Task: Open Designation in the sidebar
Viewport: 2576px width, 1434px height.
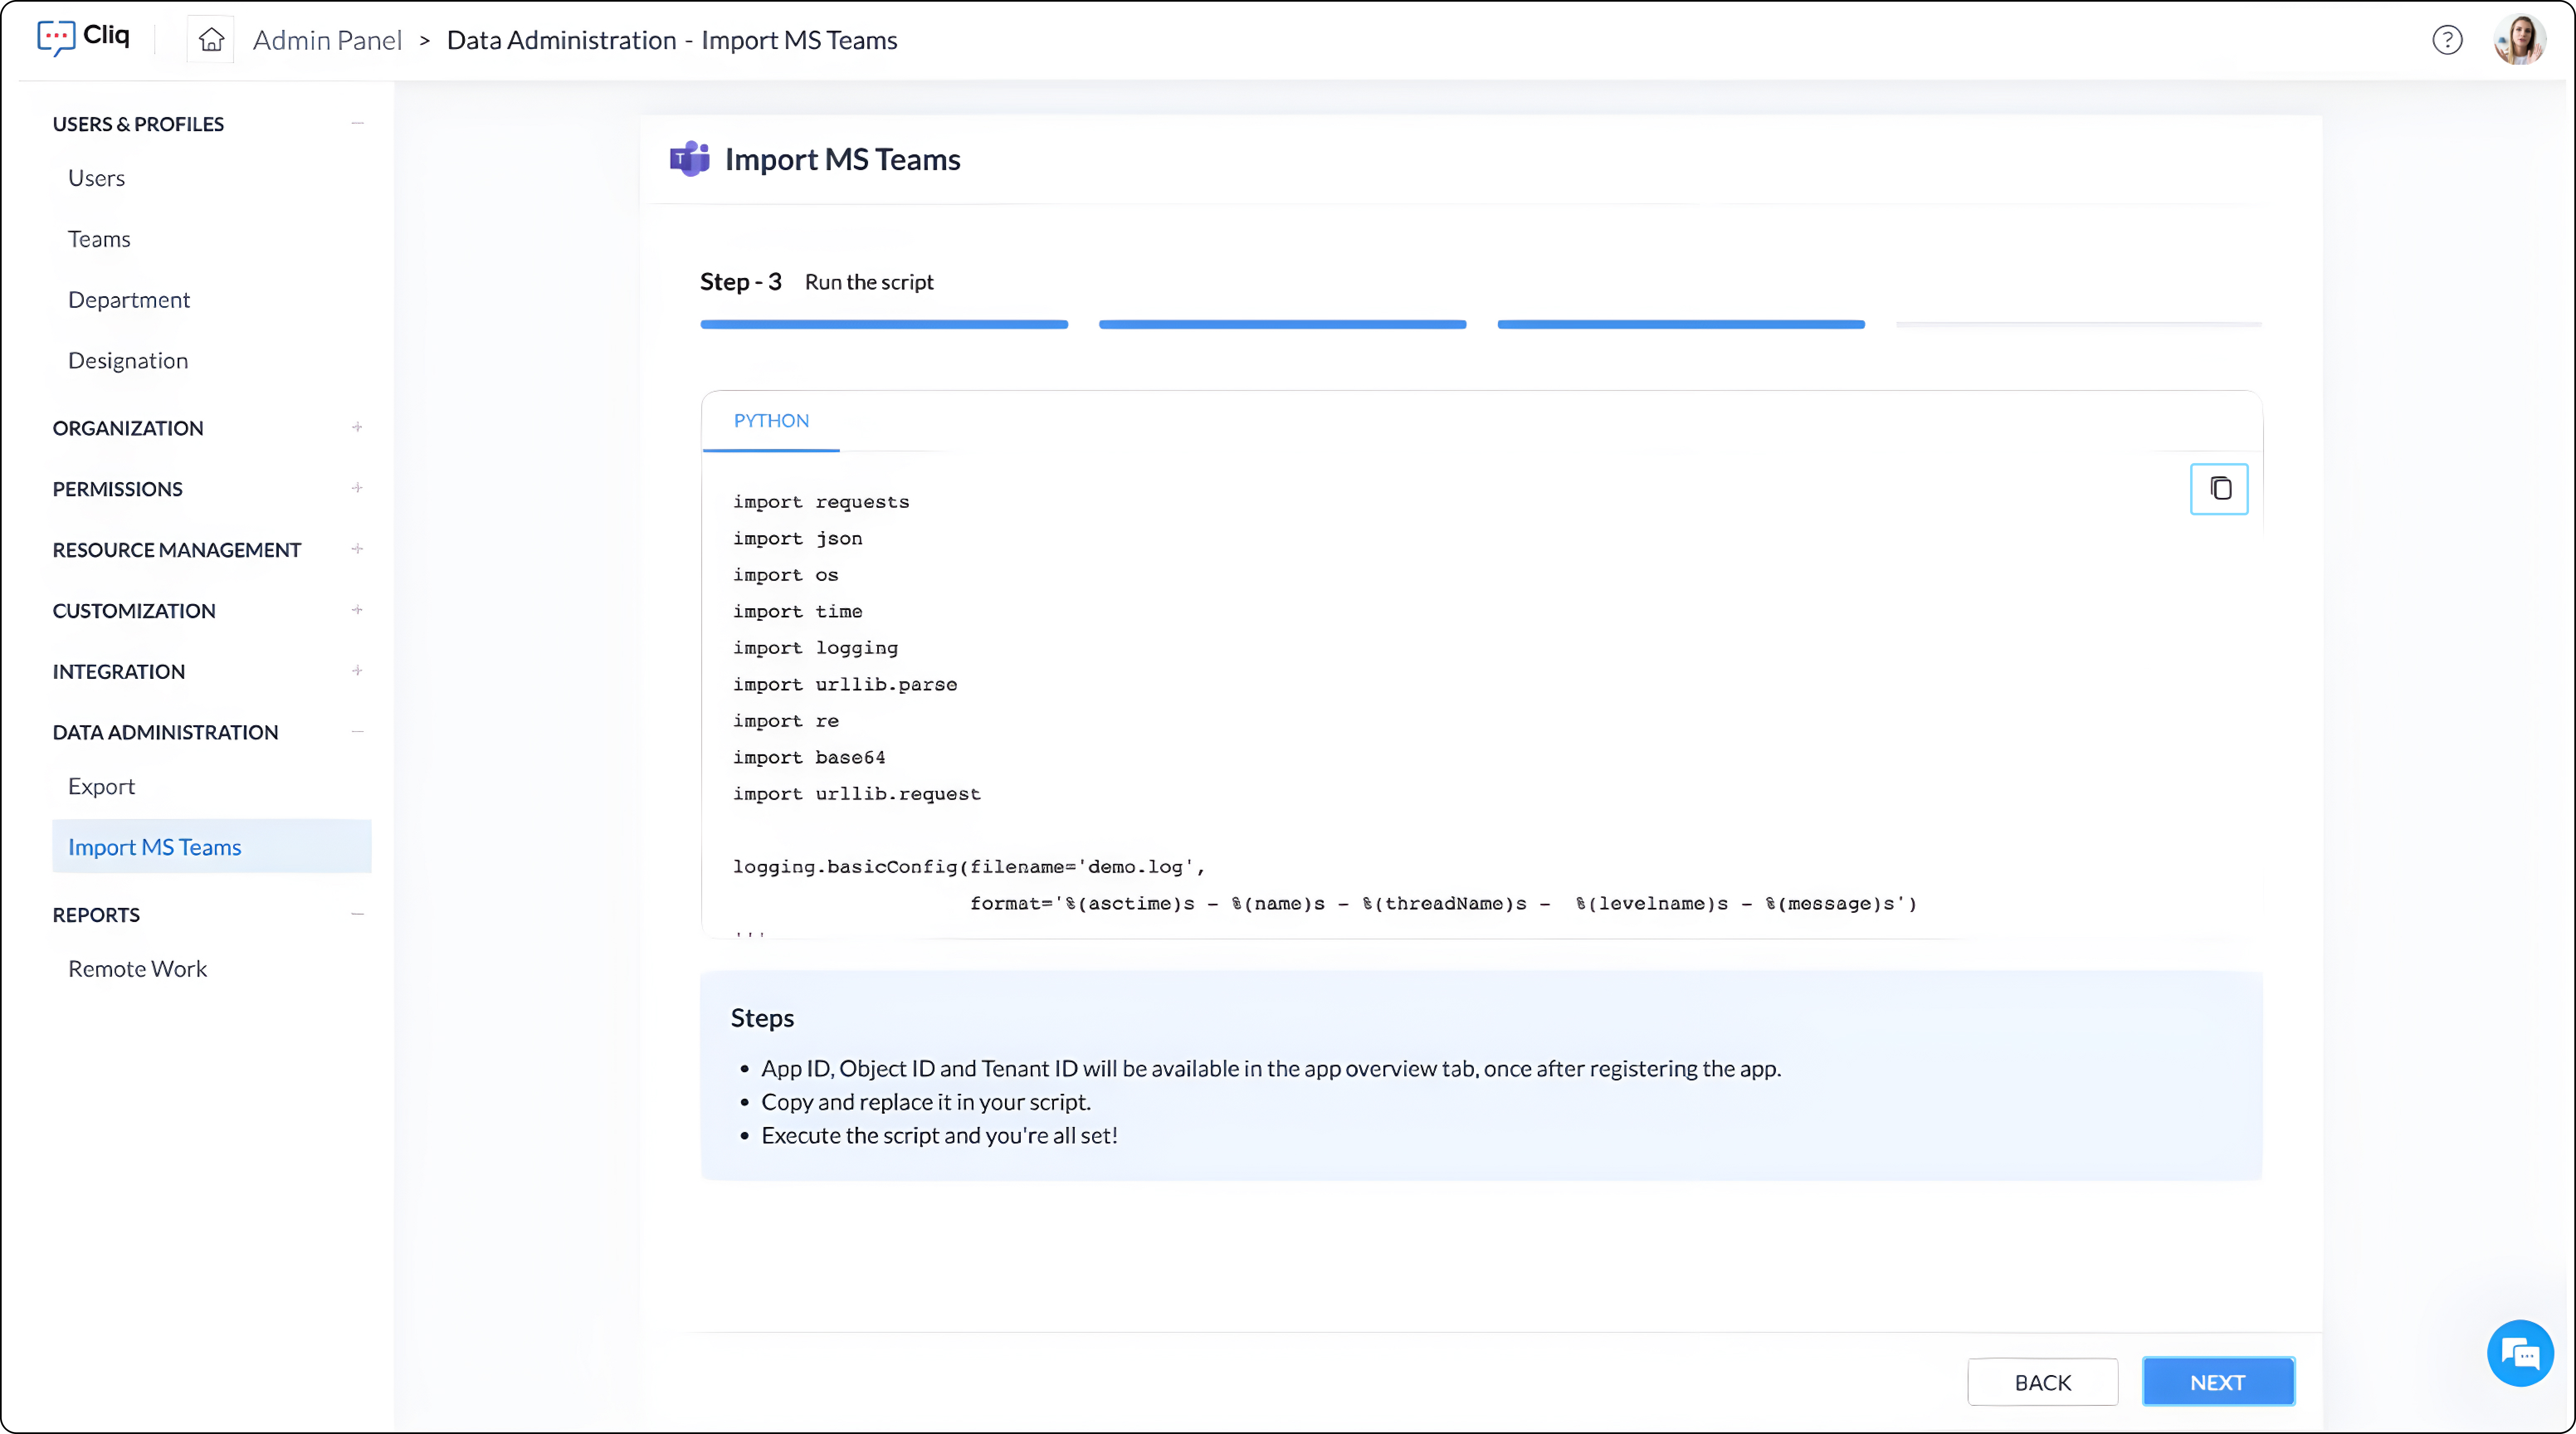Action: pyautogui.click(x=128, y=361)
